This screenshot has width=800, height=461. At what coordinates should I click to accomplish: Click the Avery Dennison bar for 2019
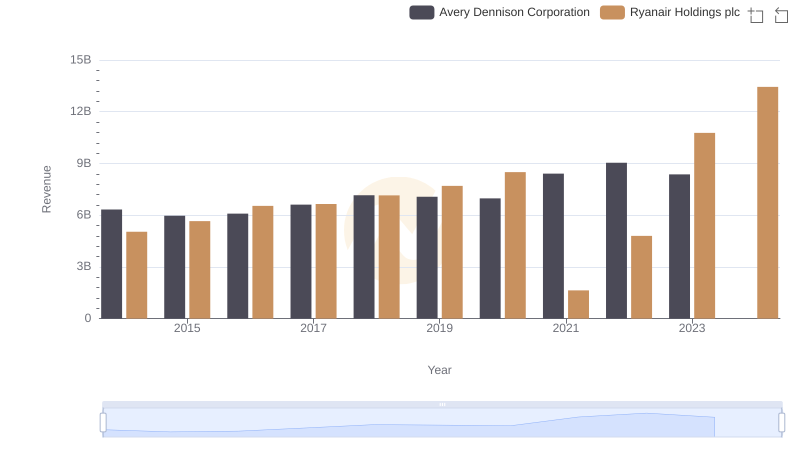[x=427, y=258]
